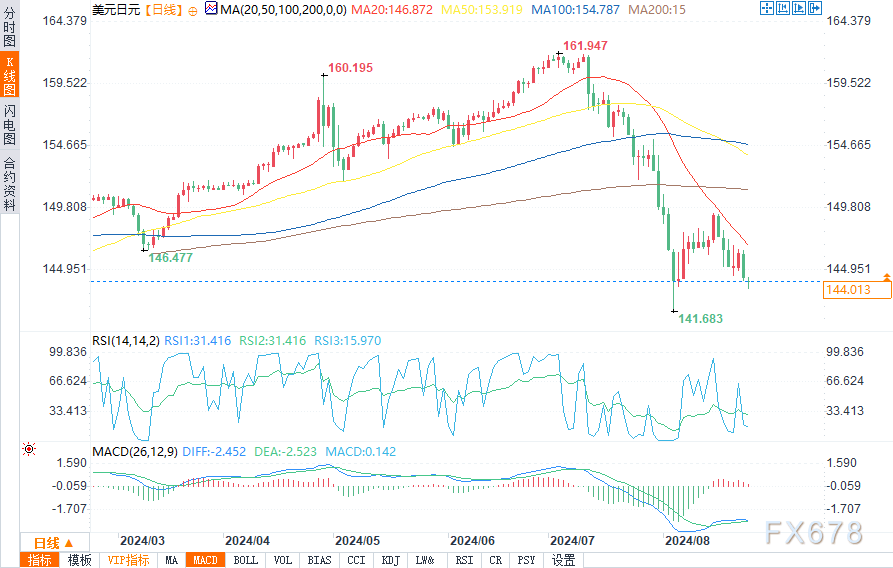Viewport: 893px width, 568px height.
Task: Toggle the MACD indicator button
Action: pyautogui.click(x=206, y=560)
